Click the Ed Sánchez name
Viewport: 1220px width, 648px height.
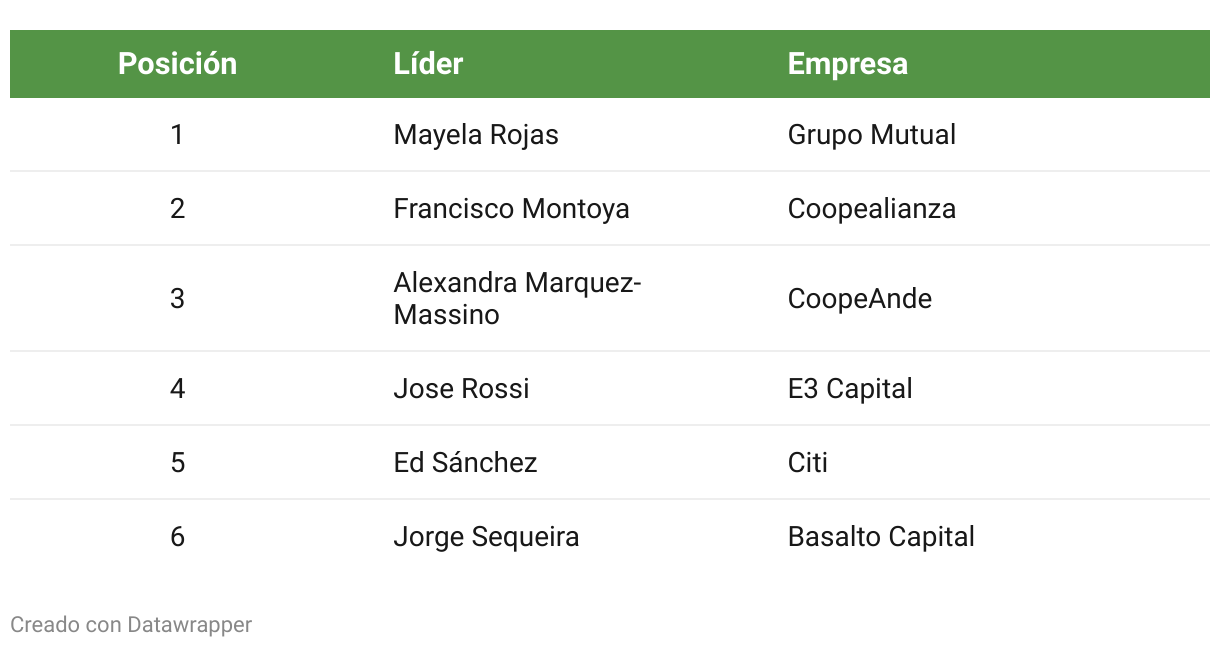click(x=466, y=463)
